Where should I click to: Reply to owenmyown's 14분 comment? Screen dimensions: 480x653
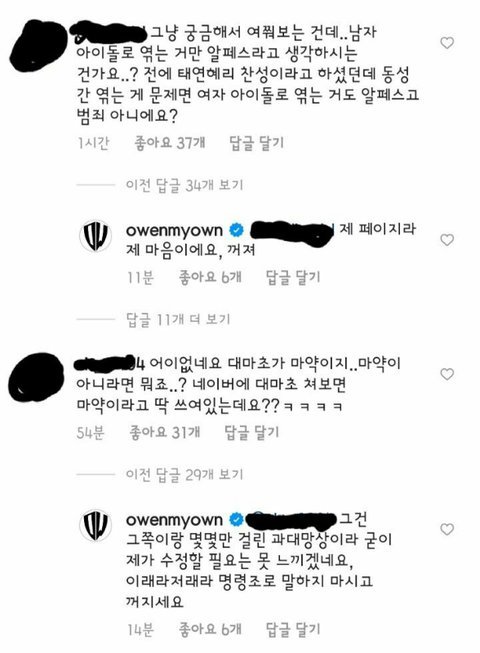point(293,629)
